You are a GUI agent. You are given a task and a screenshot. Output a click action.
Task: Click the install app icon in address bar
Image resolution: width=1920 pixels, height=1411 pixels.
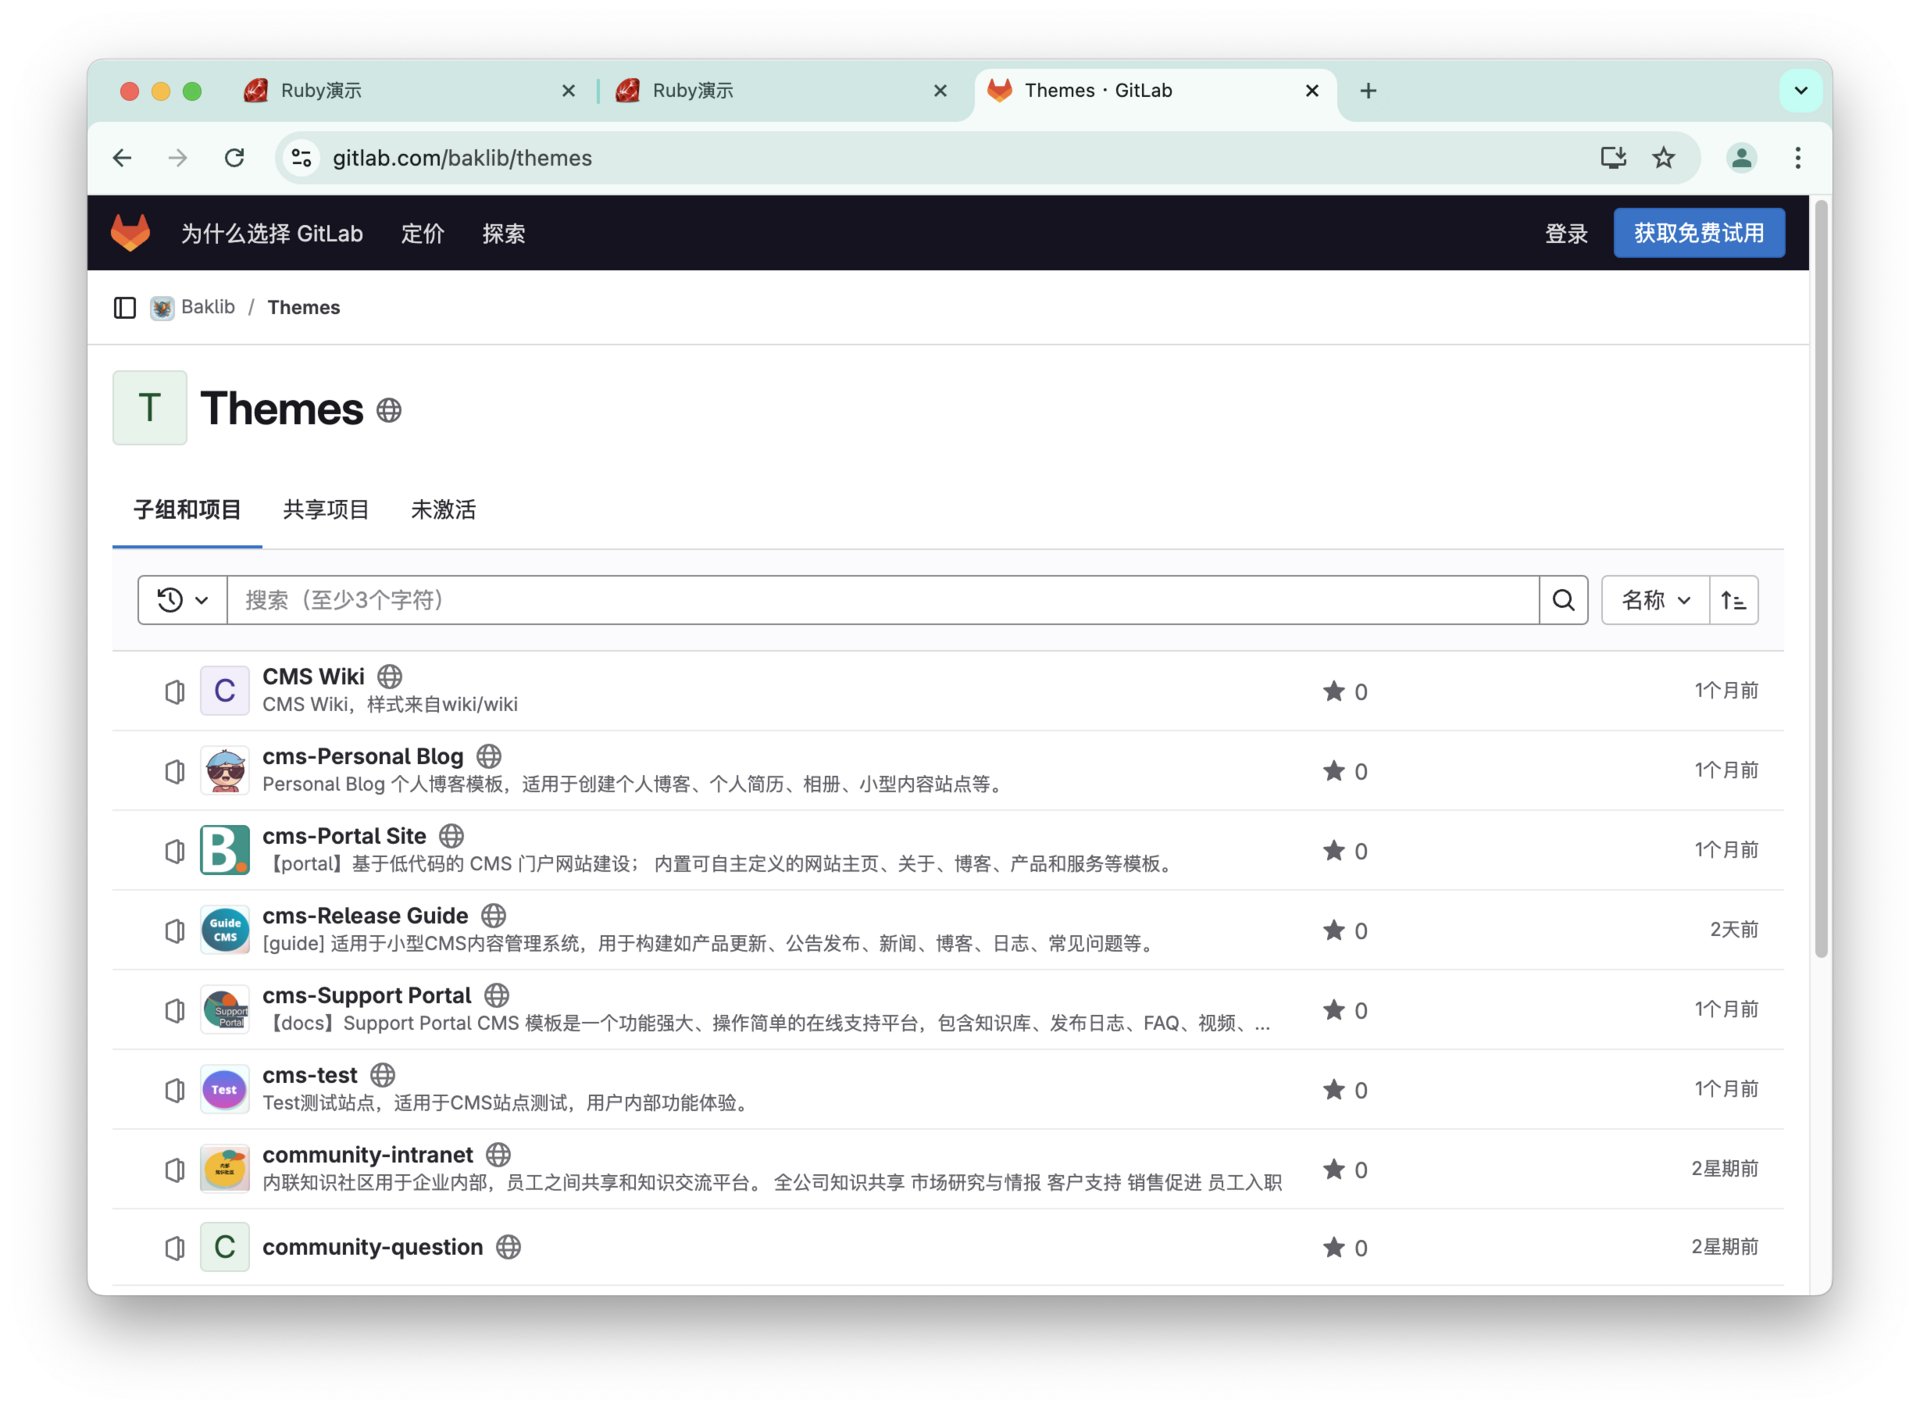[1613, 158]
